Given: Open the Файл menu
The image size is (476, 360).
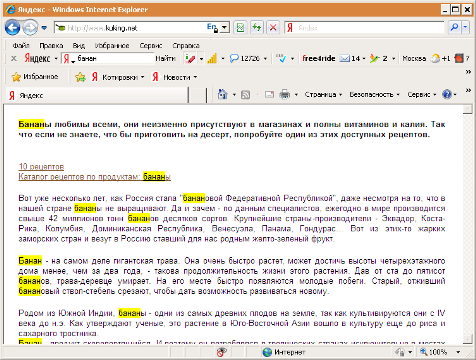Looking at the screenshot, I should (21, 46).
